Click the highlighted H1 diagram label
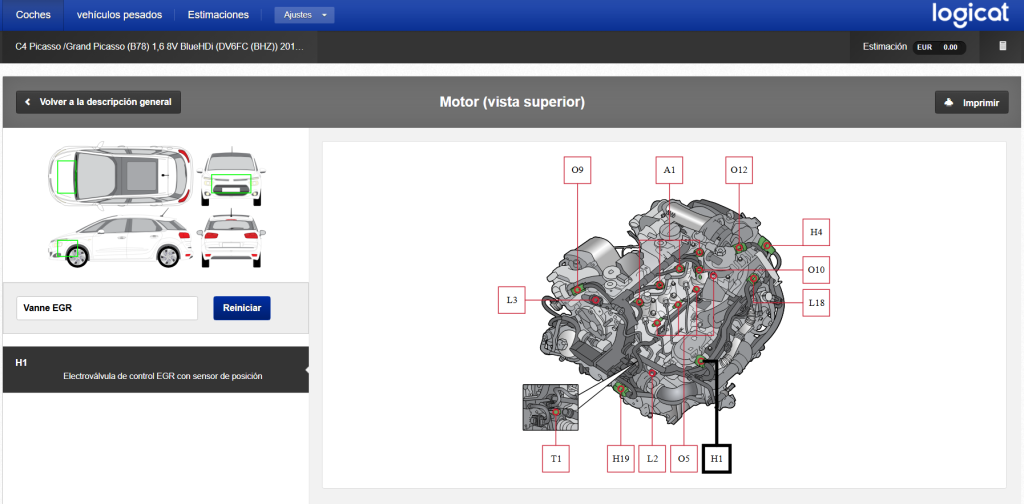 coord(716,458)
